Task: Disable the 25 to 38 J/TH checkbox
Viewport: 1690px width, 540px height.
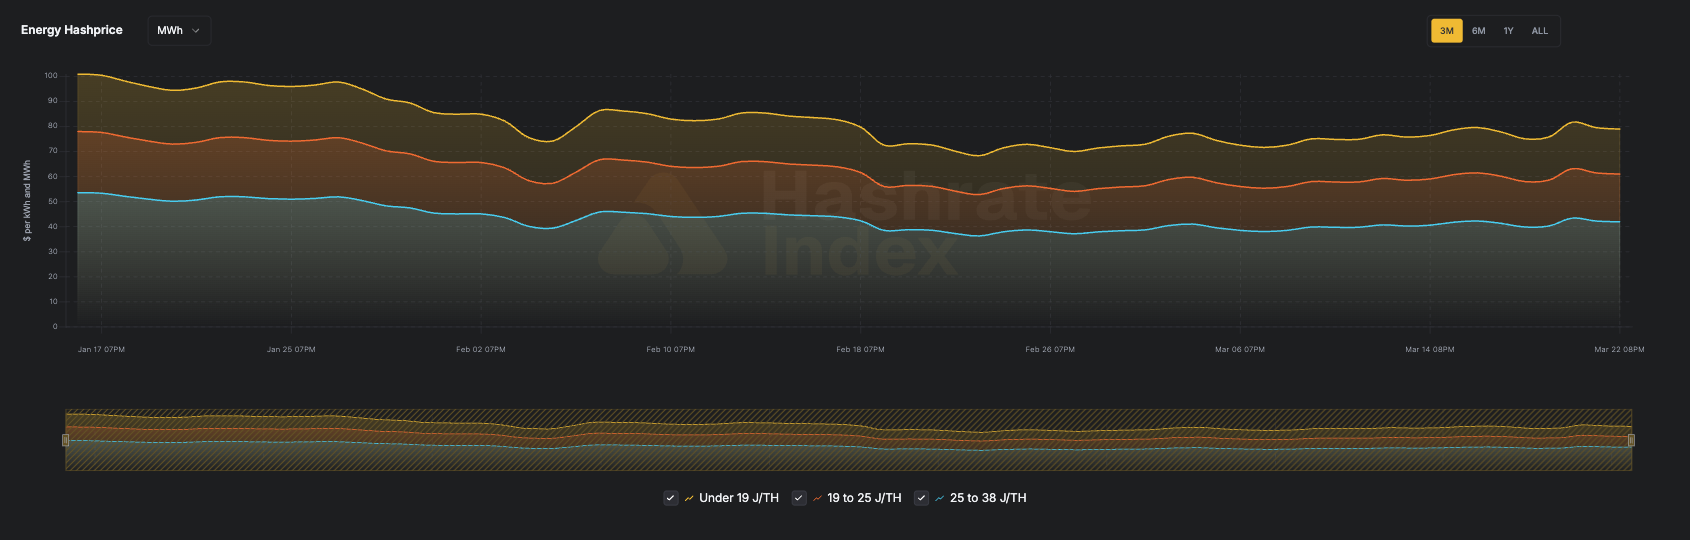Action: click(x=921, y=498)
